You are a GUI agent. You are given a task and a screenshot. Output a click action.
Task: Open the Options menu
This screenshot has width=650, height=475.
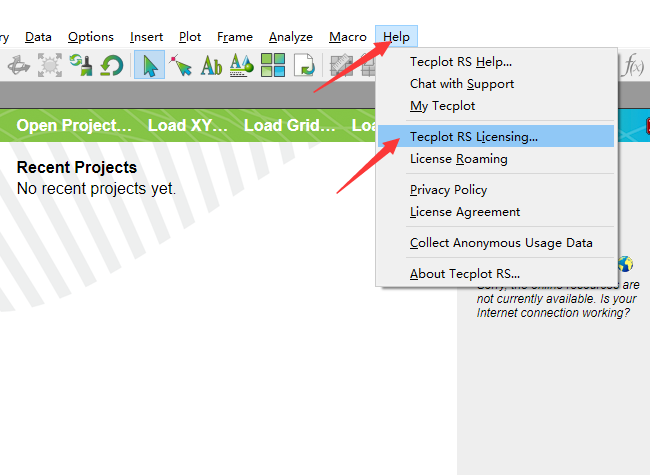coord(91,36)
